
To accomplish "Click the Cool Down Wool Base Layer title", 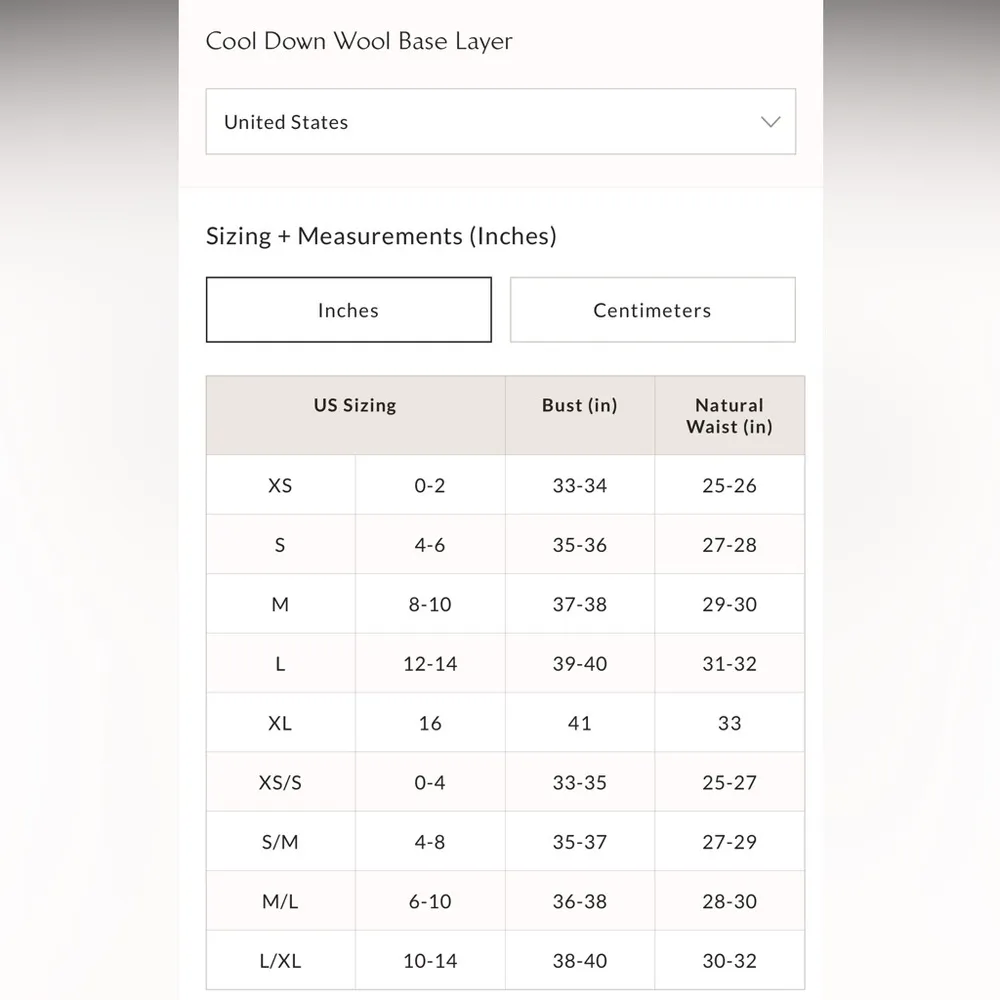I will [x=359, y=42].
